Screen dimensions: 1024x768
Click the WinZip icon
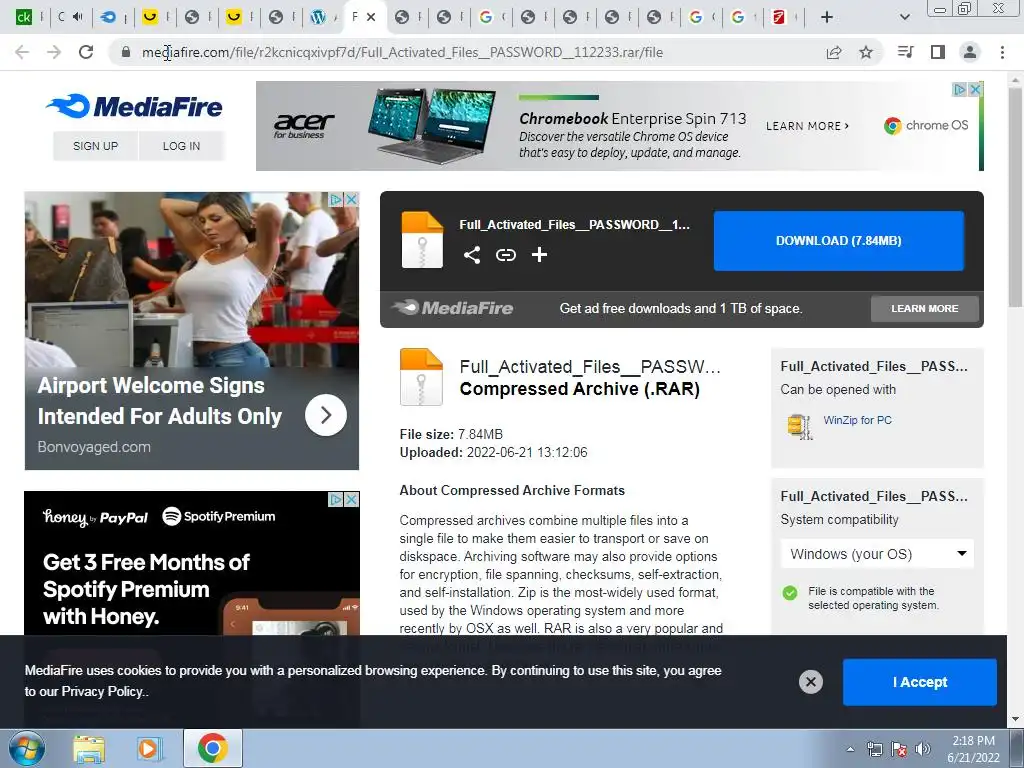(x=799, y=426)
